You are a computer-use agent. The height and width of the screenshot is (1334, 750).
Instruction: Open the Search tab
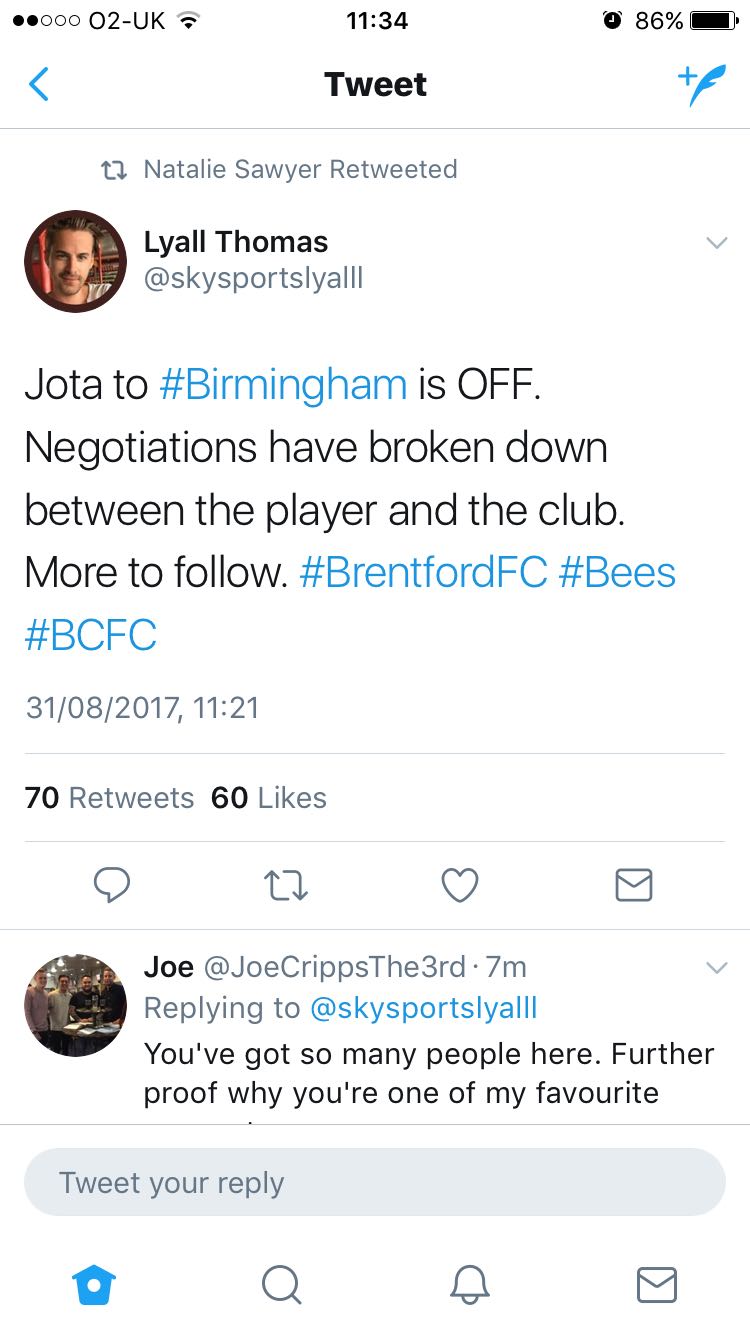point(281,1284)
